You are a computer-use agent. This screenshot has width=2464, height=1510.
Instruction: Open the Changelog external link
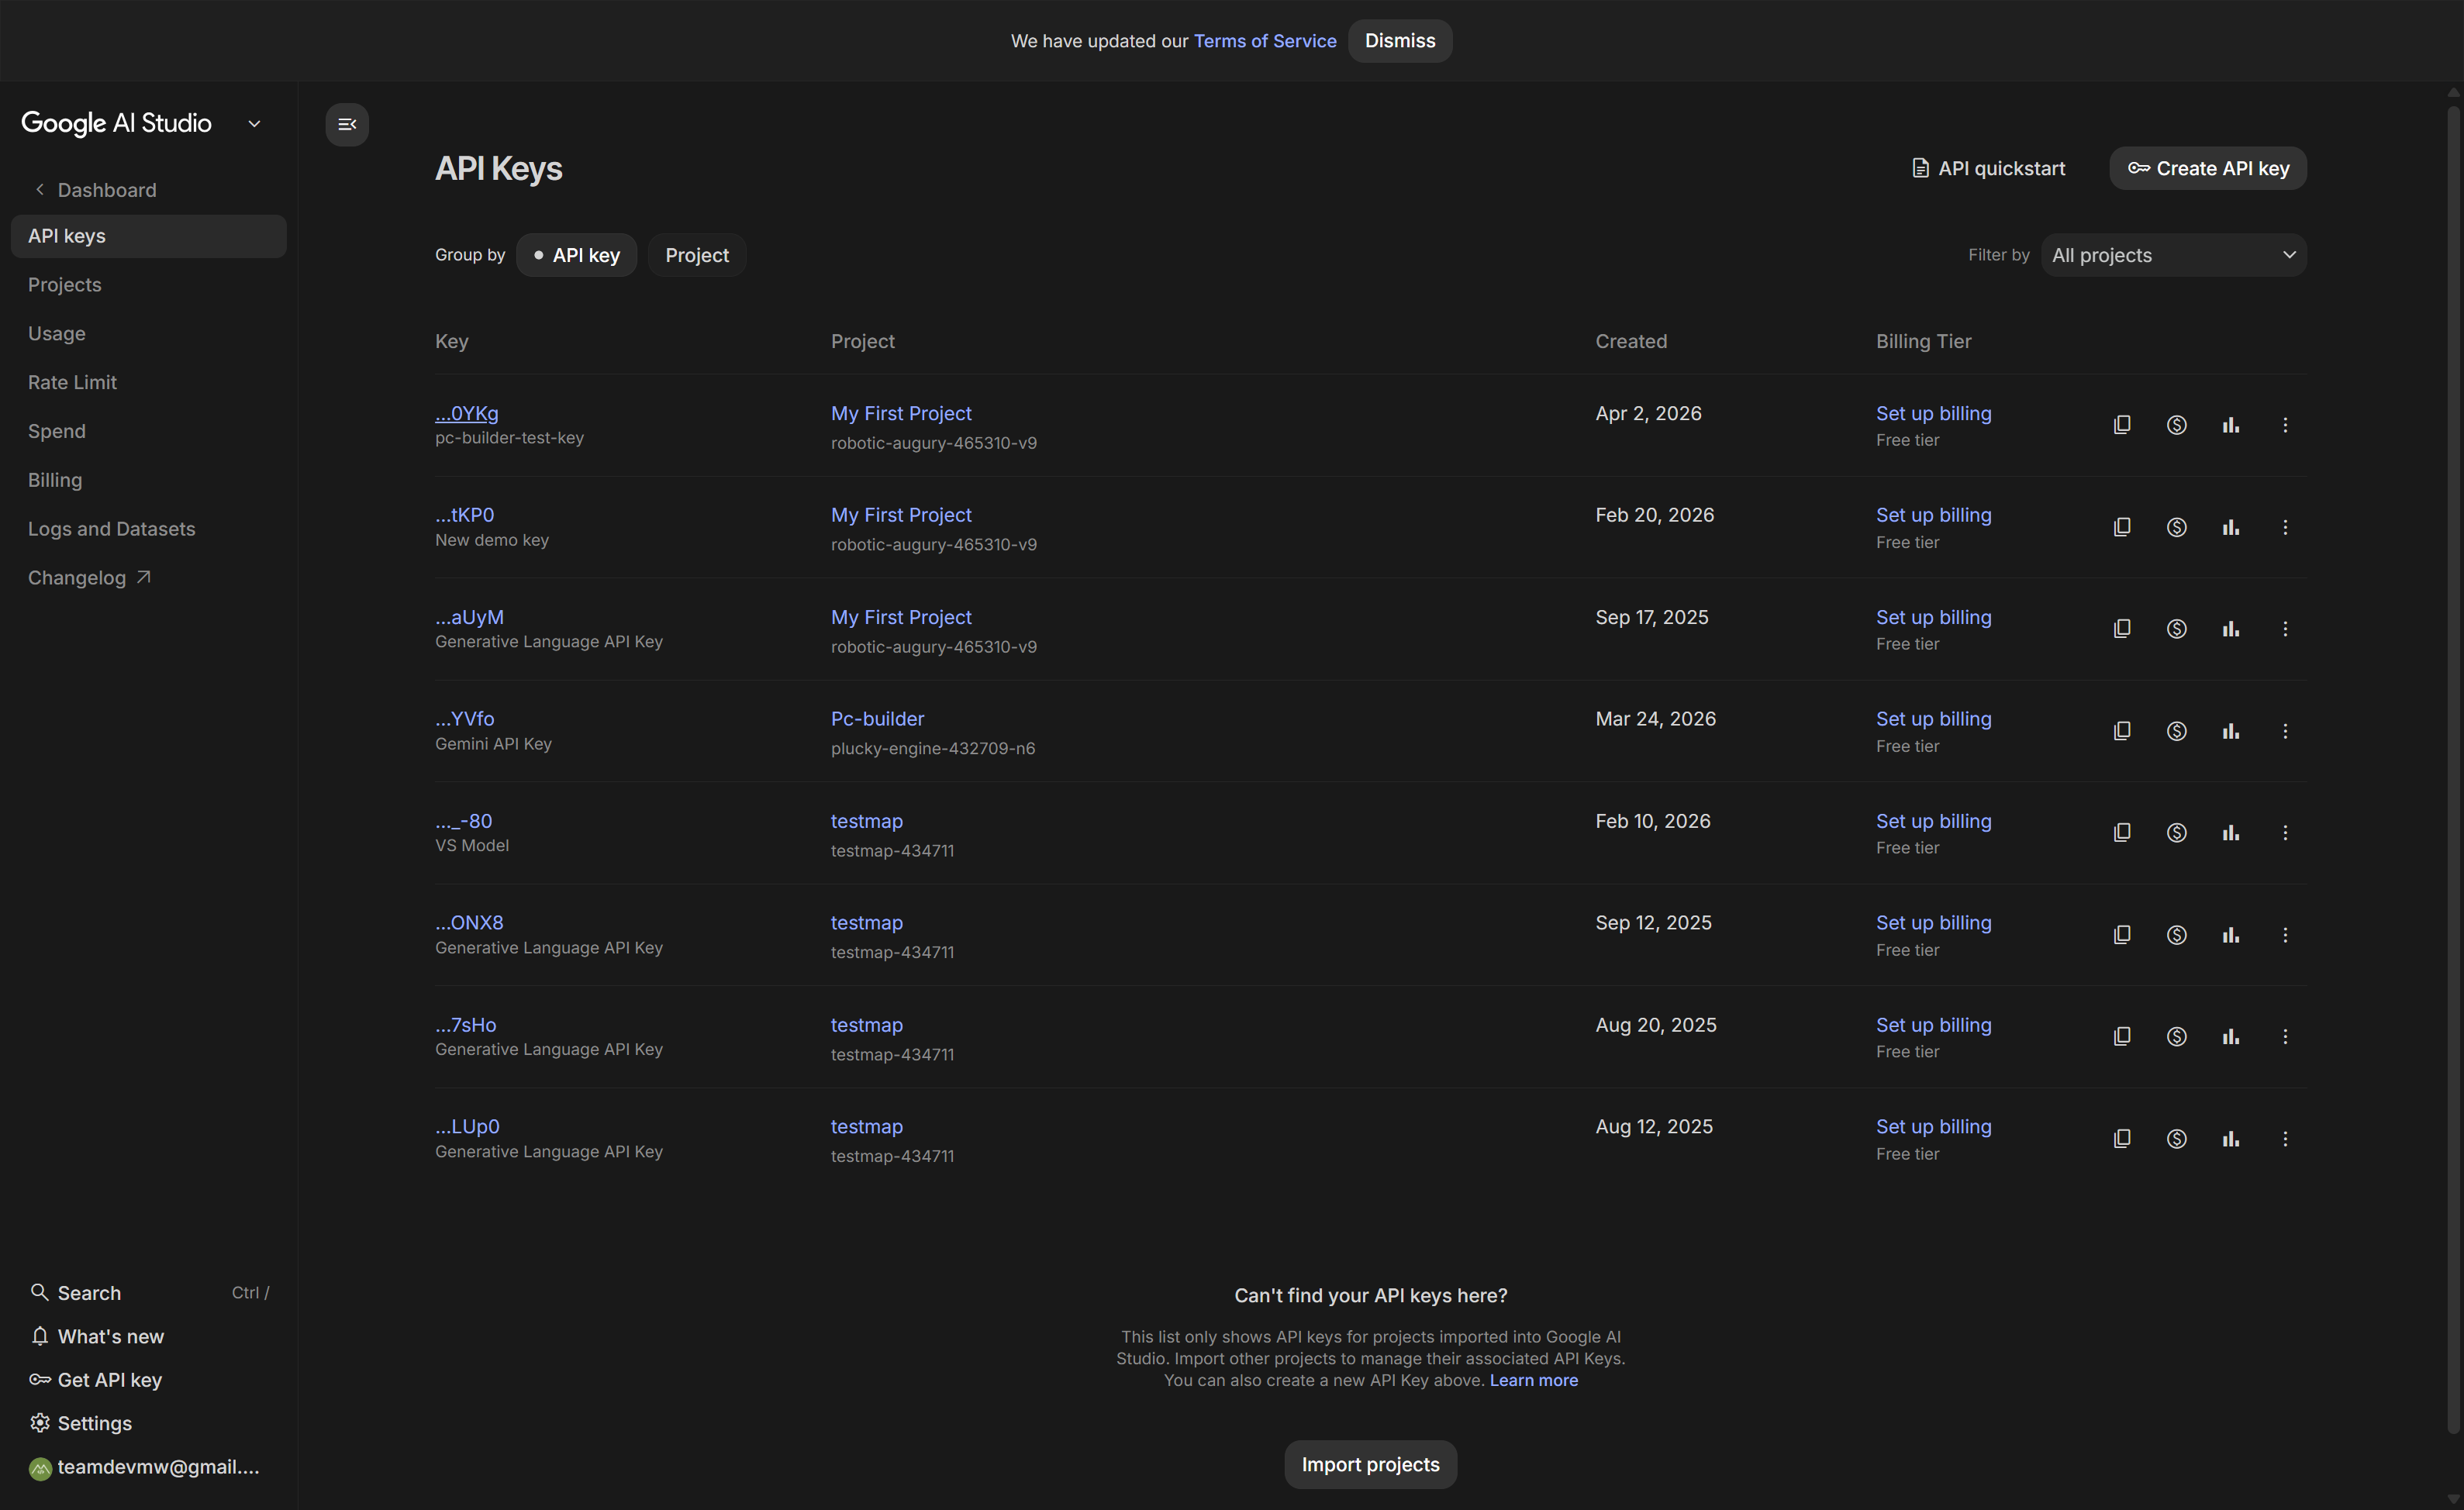click(148, 578)
